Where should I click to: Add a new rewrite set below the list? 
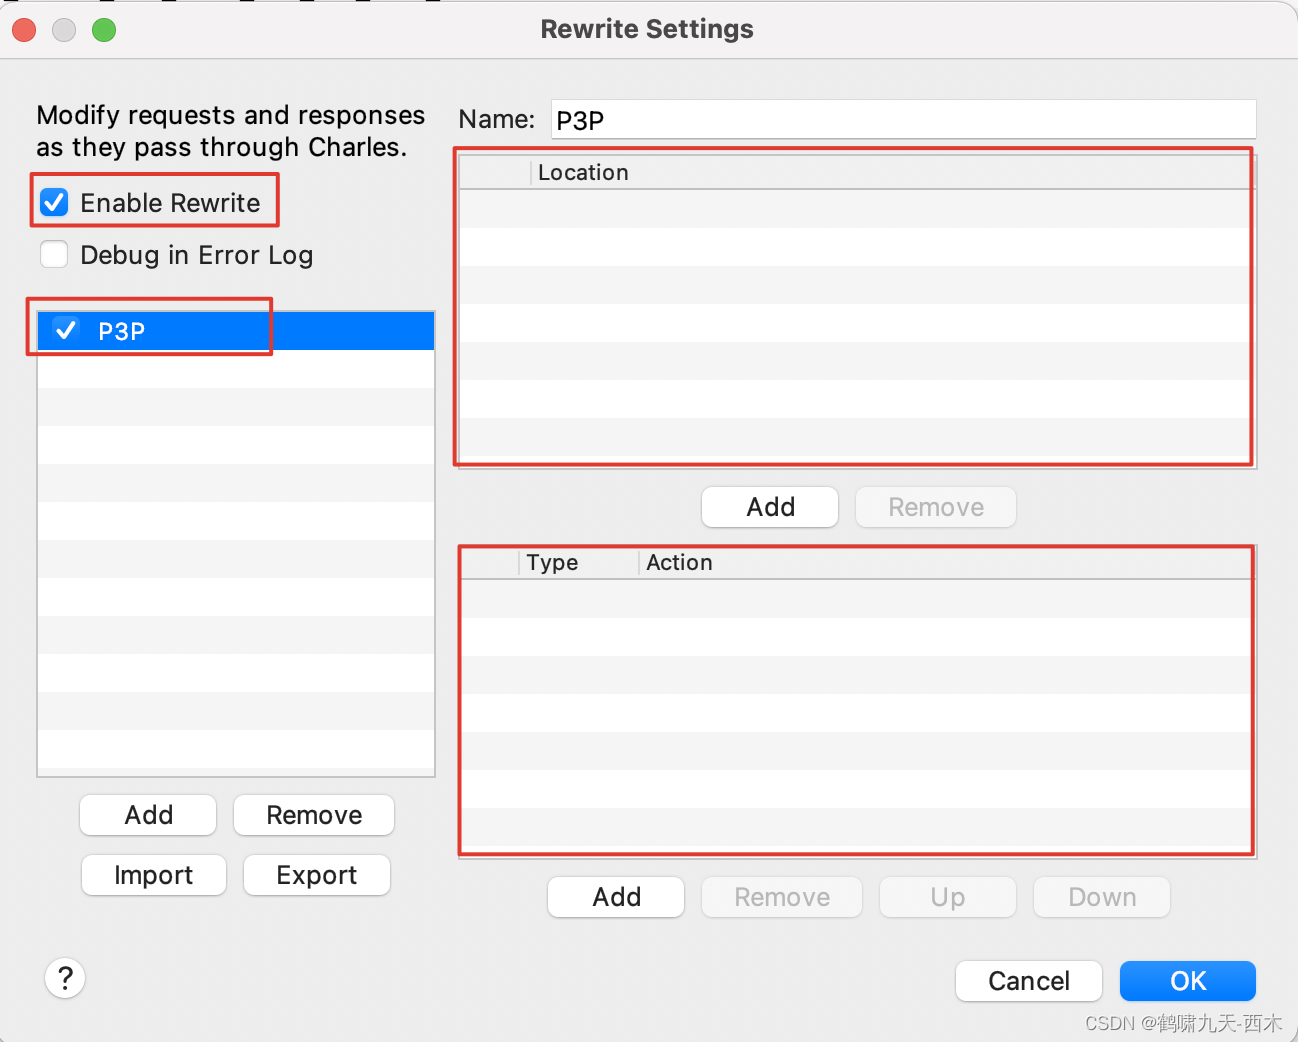tap(148, 815)
